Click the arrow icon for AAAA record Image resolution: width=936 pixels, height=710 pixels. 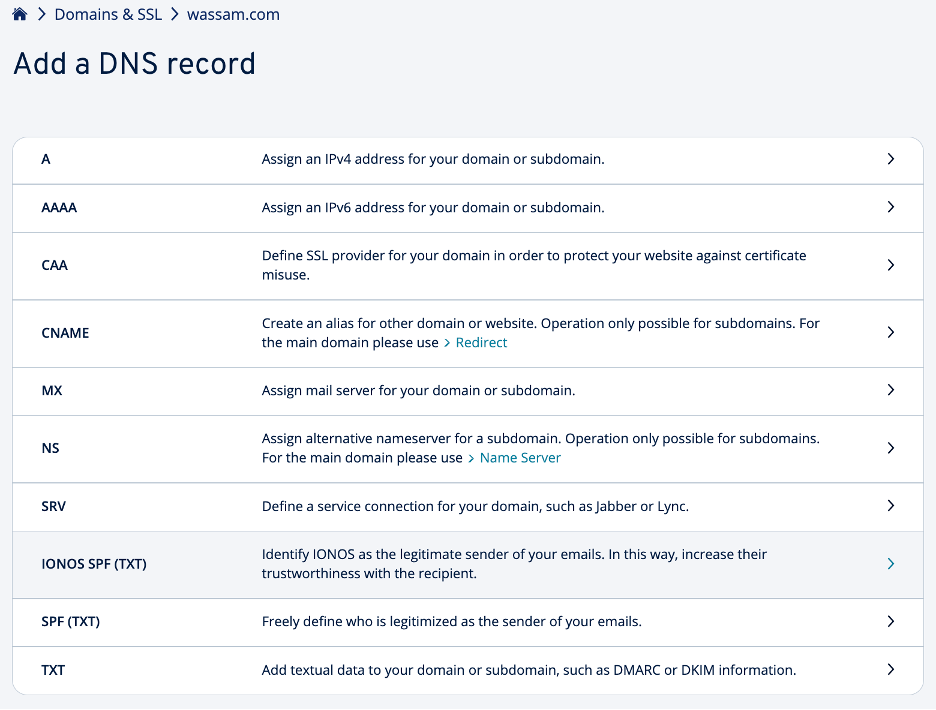890,207
